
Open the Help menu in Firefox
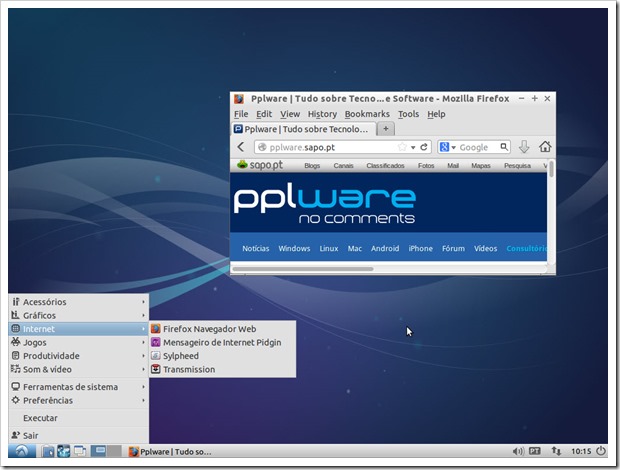[x=436, y=114]
